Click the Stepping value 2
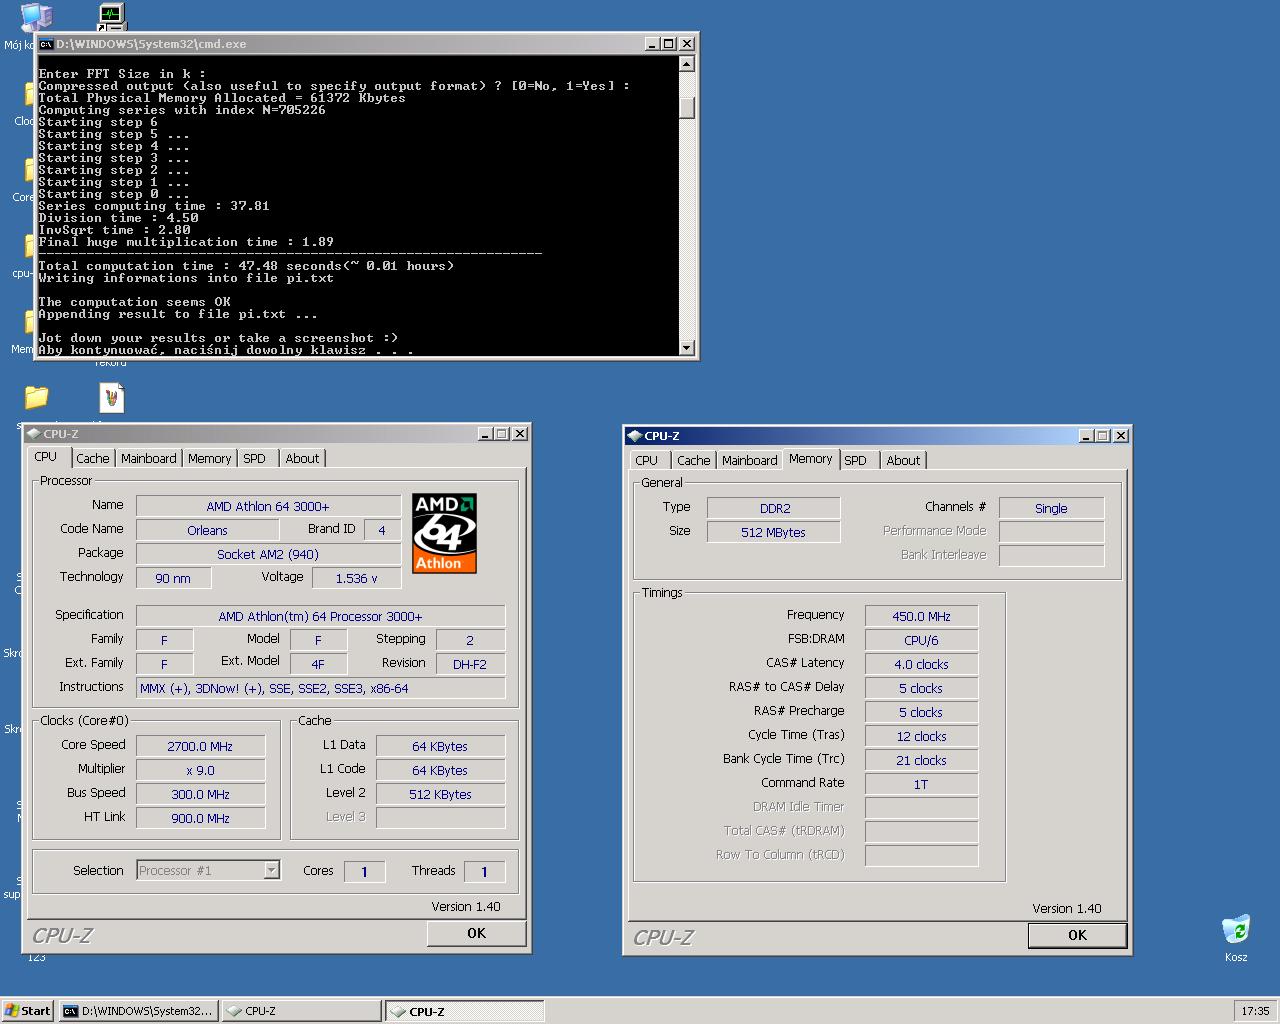The image size is (1280, 1024). click(470, 640)
